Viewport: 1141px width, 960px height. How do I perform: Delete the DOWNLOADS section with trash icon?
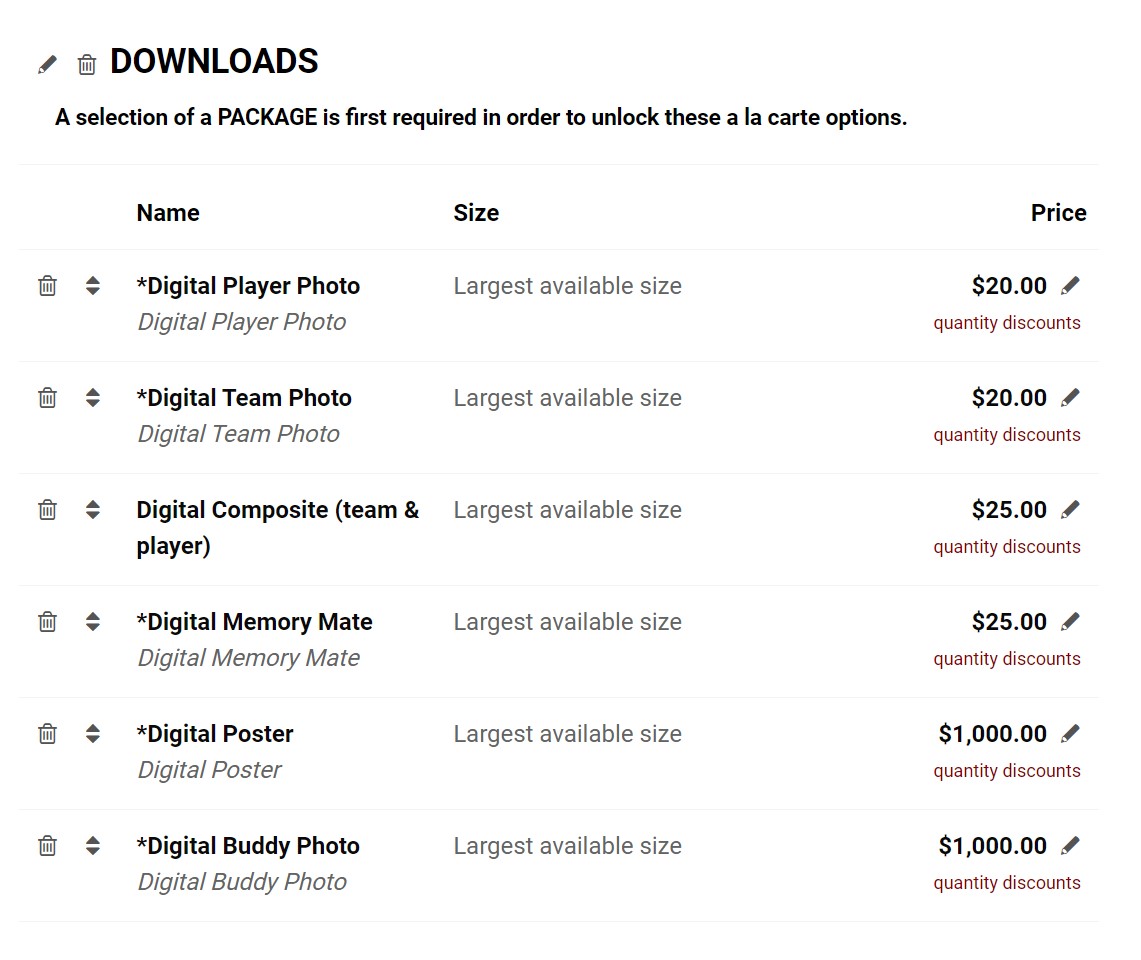tap(87, 65)
